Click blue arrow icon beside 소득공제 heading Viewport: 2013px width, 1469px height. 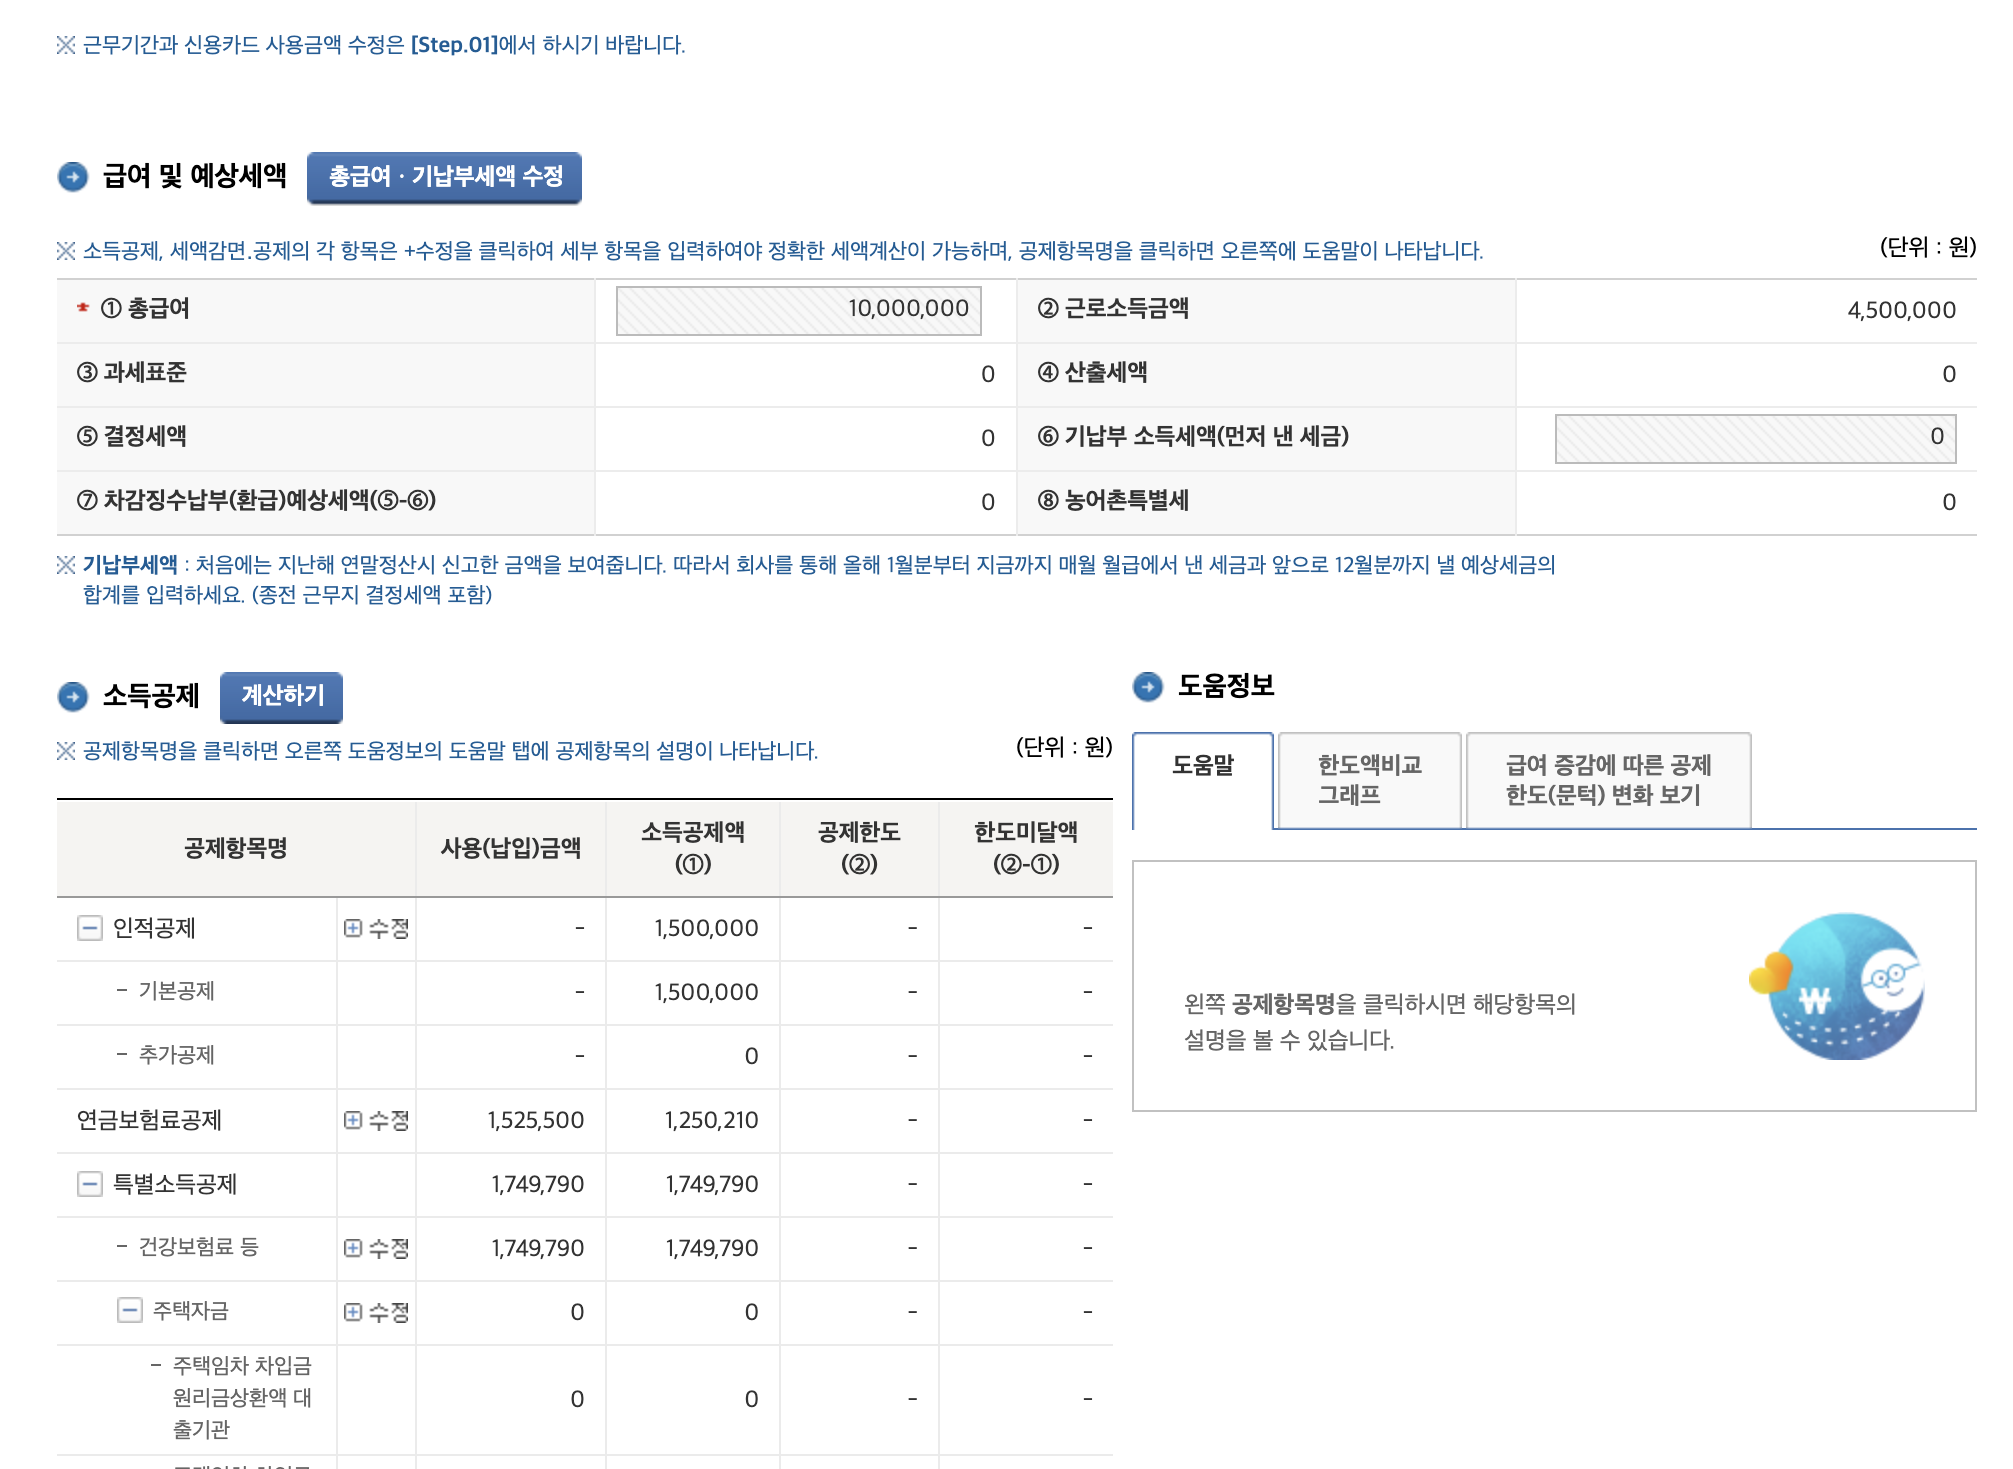tap(73, 696)
